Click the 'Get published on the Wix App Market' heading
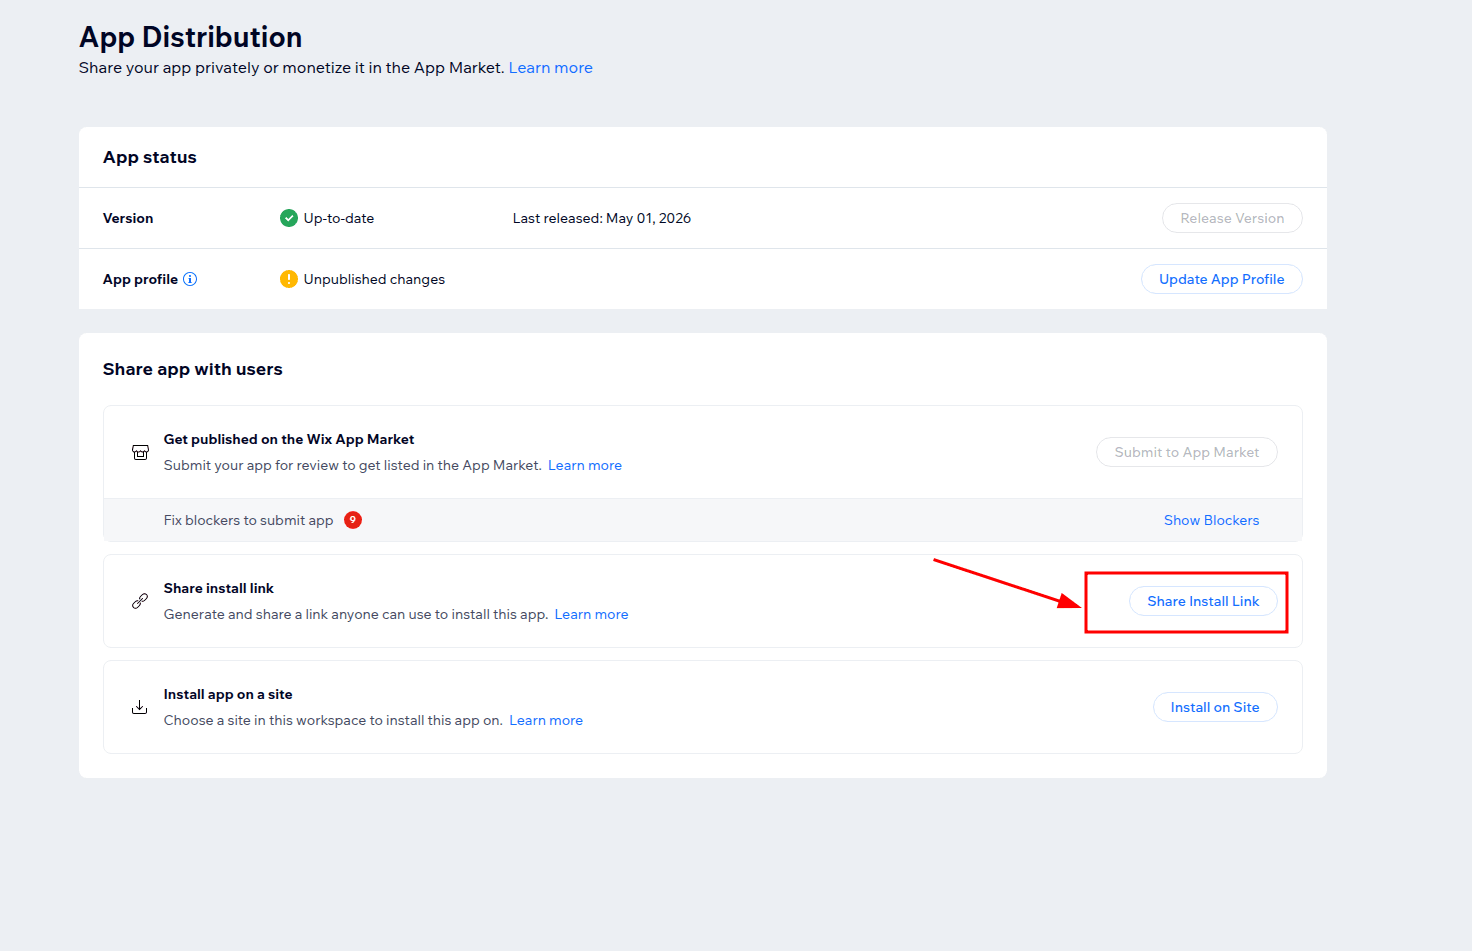This screenshot has height=951, width=1472. click(x=289, y=439)
